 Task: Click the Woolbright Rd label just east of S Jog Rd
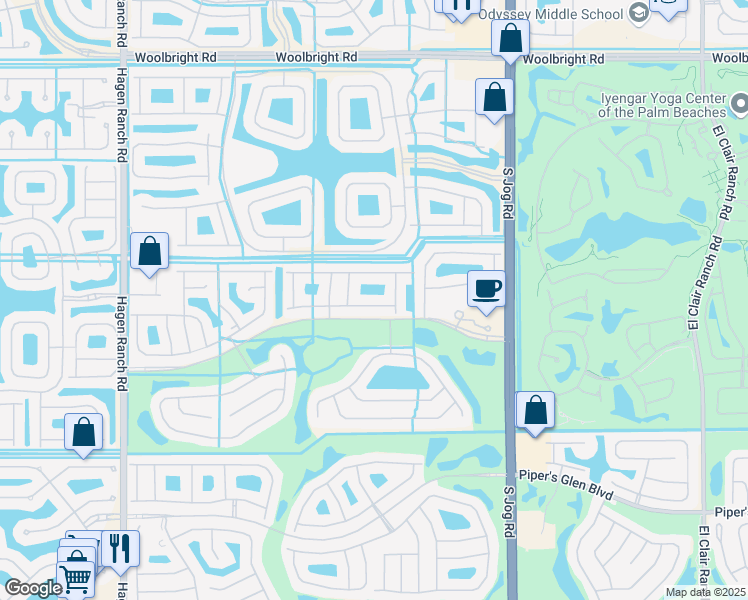click(x=563, y=59)
